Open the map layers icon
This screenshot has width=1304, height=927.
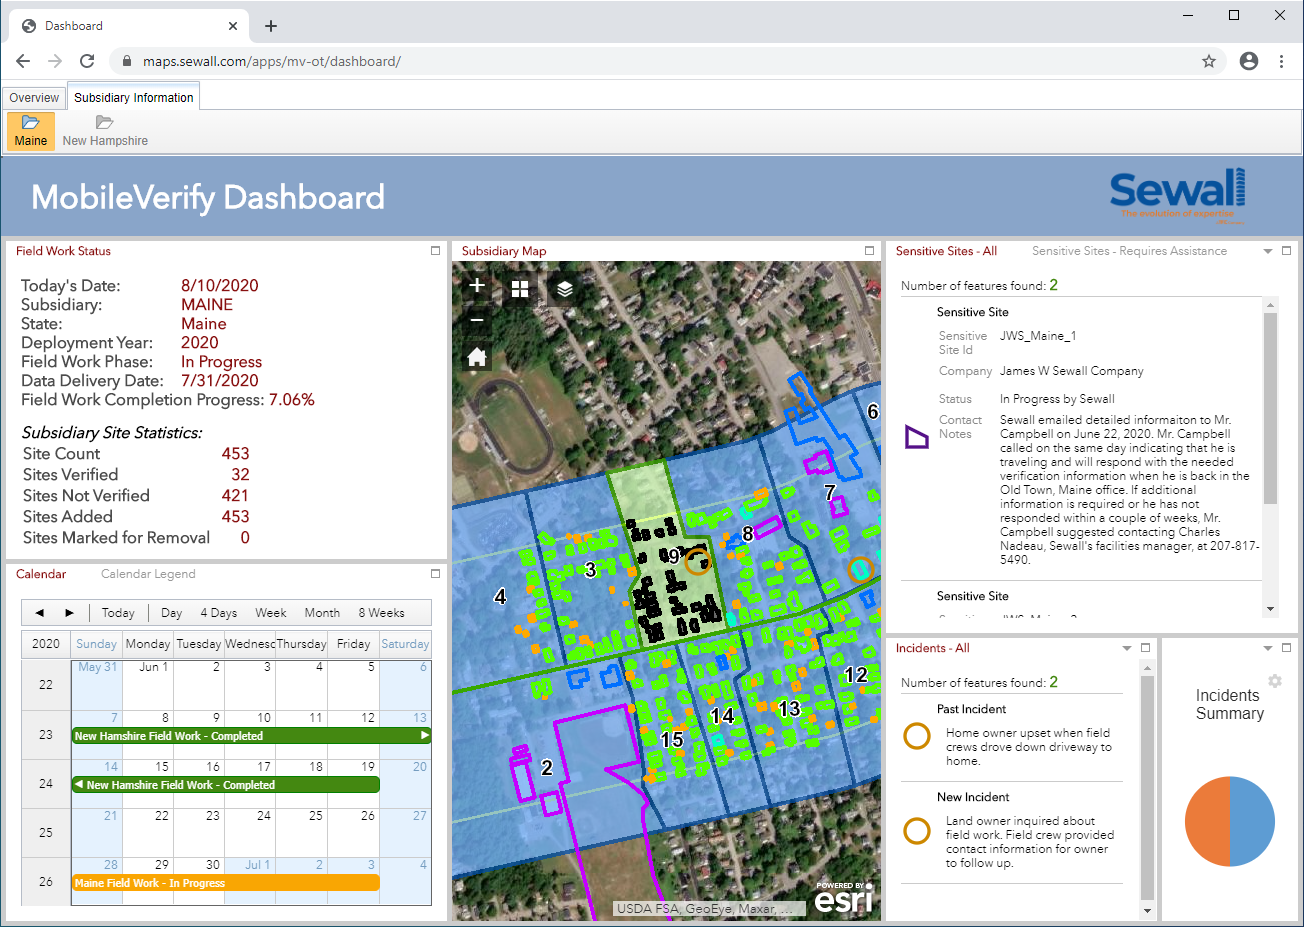(564, 287)
